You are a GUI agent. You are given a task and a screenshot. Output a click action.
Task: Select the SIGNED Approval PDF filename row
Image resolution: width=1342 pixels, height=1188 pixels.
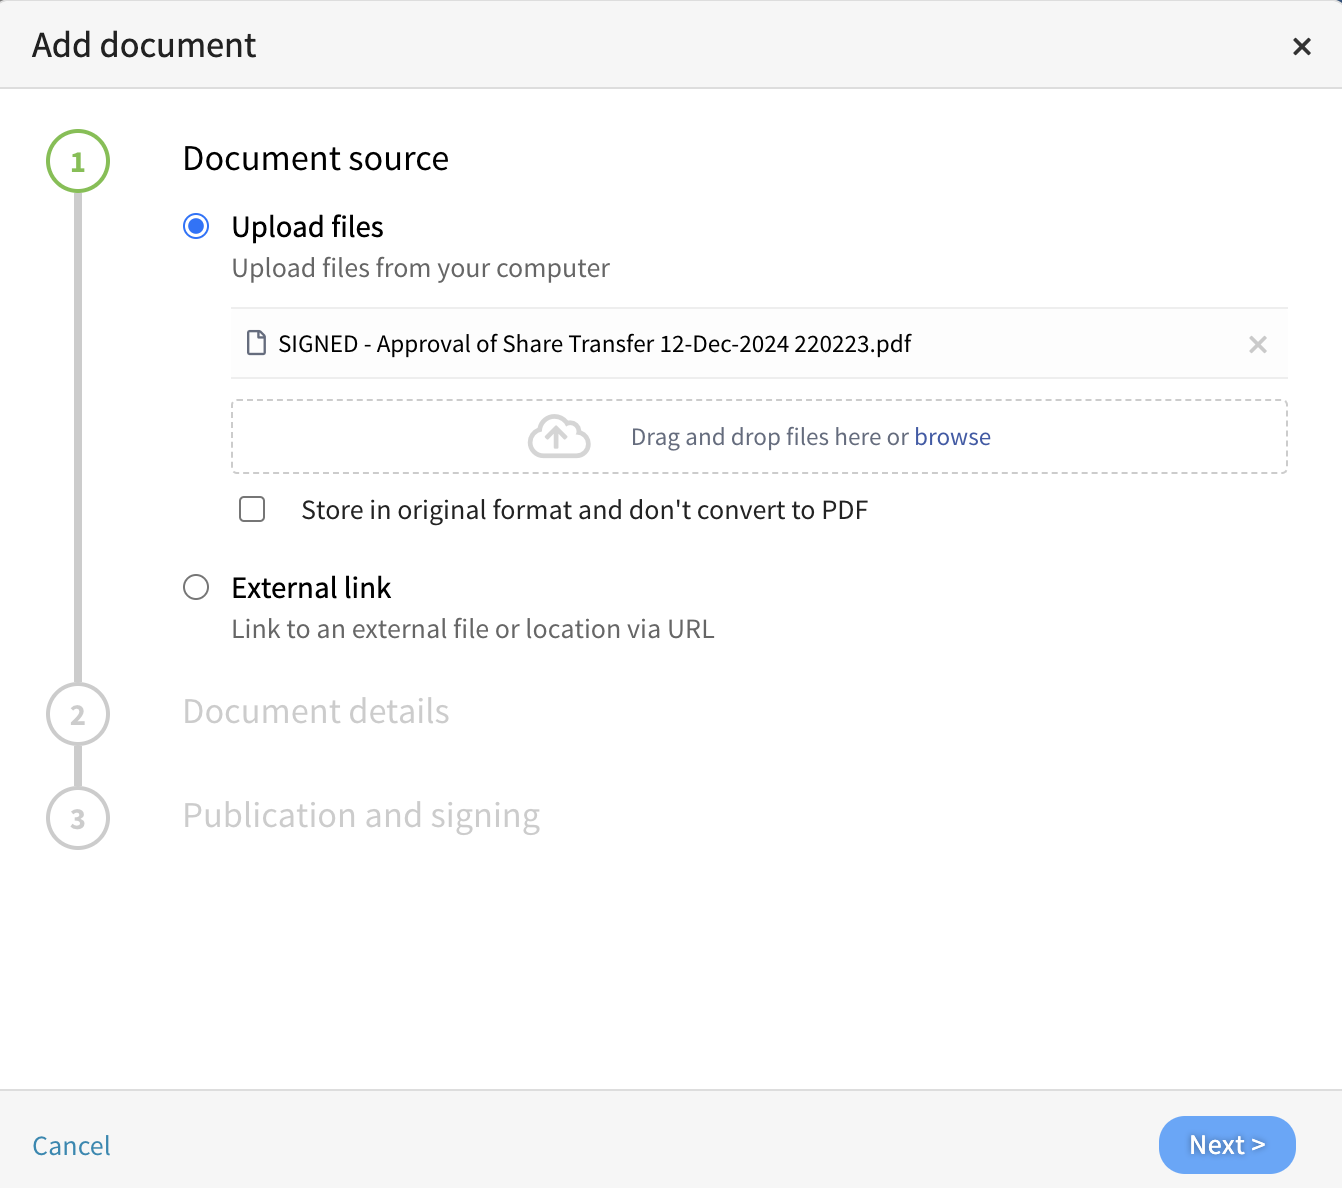point(594,343)
